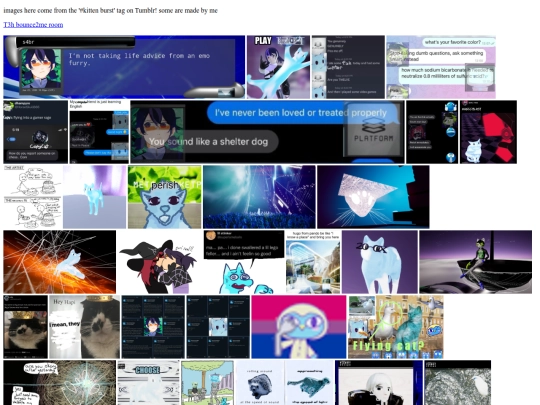Open the 'hugo from pends be like' image
Viewport: 540px width, 405px height.
(x=313, y=262)
